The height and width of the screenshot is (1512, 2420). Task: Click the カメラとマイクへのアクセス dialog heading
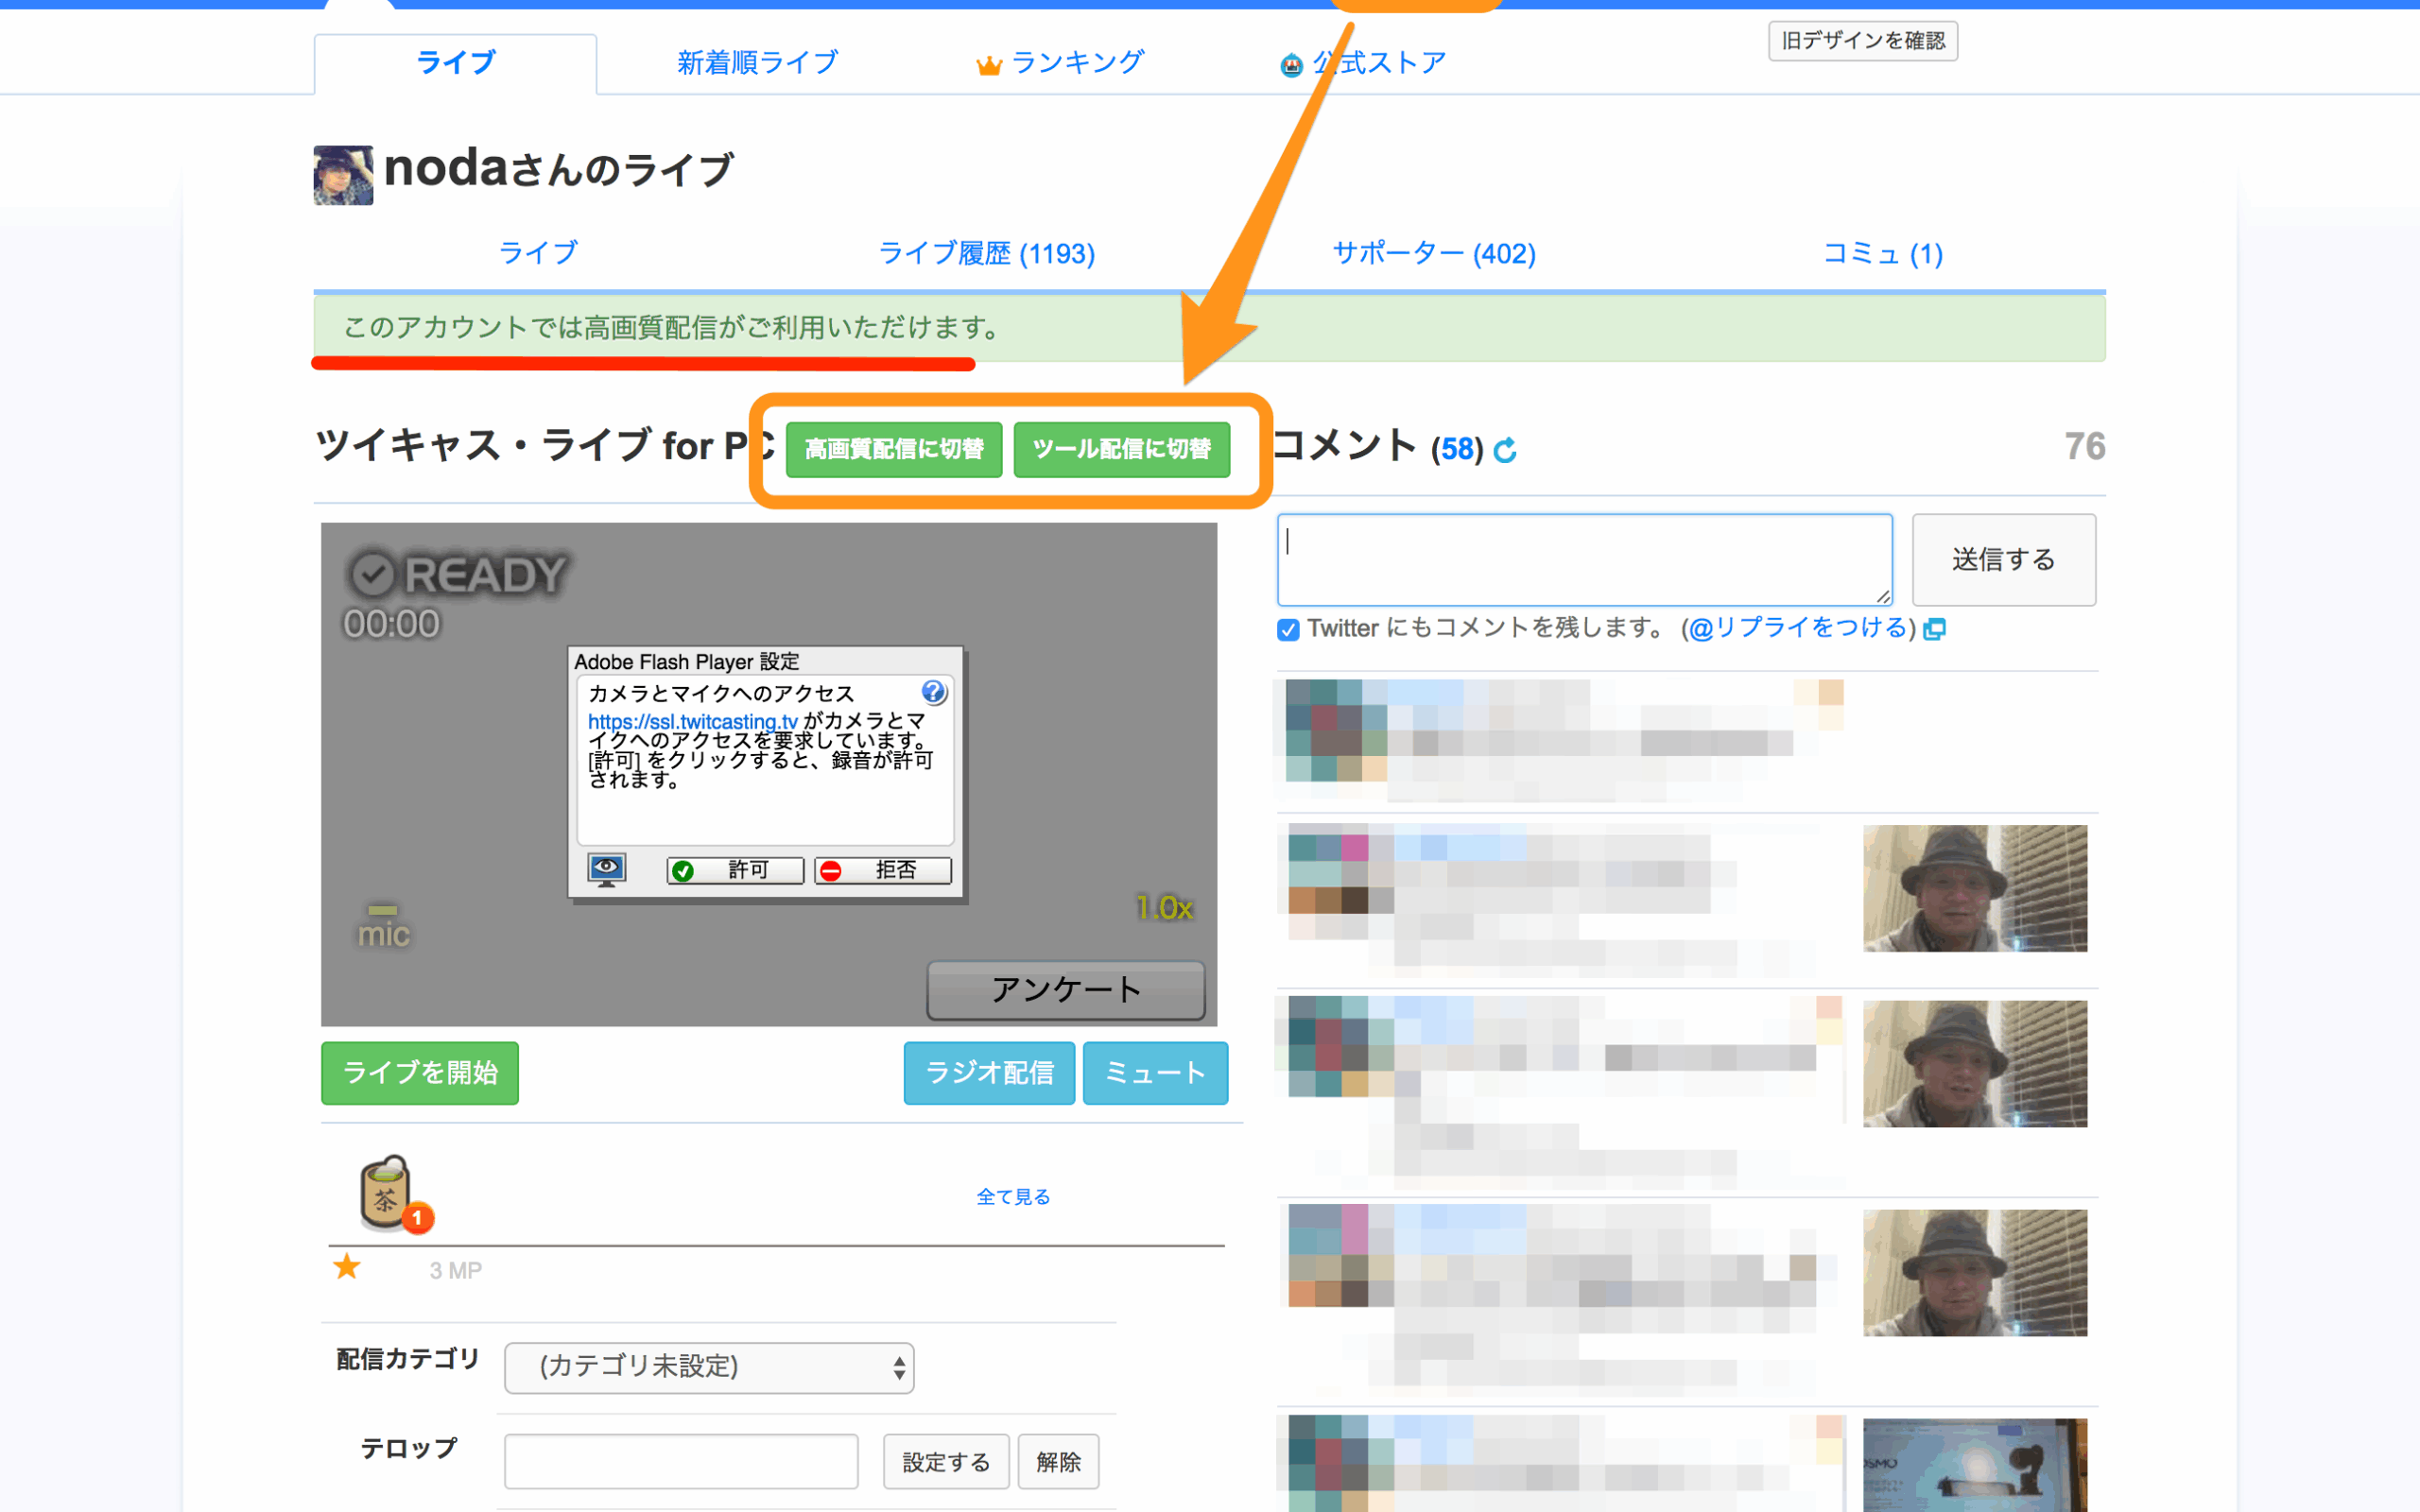click(721, 694)
